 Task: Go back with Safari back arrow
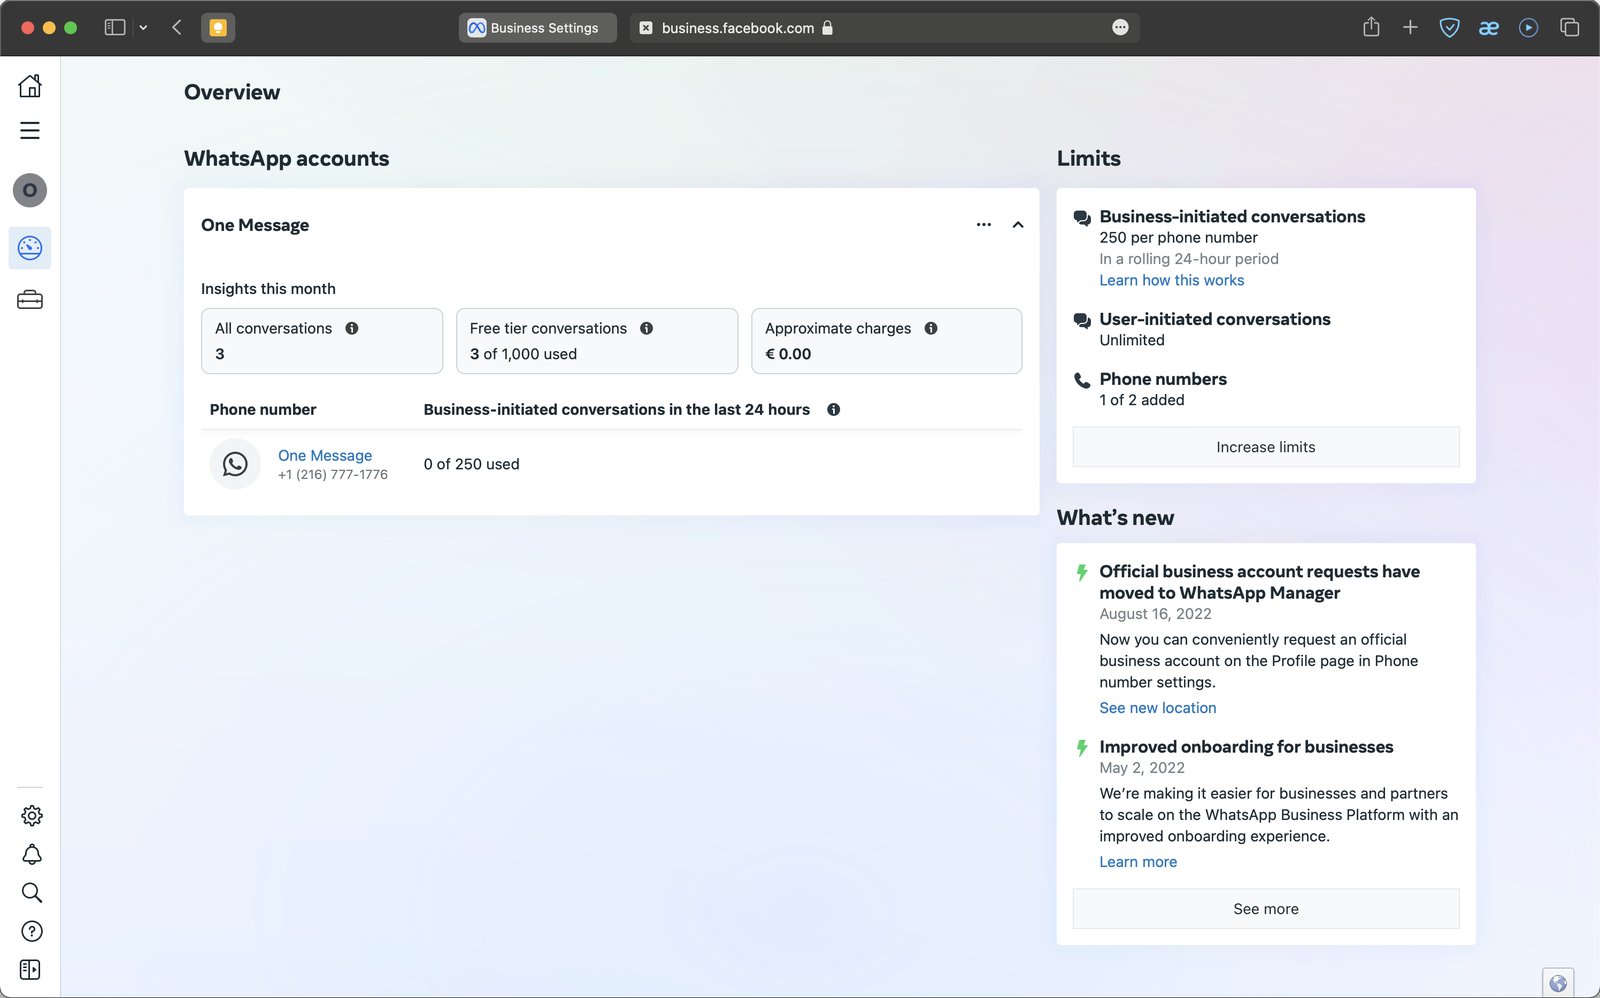pyautogui.click(x=177, y=28)
